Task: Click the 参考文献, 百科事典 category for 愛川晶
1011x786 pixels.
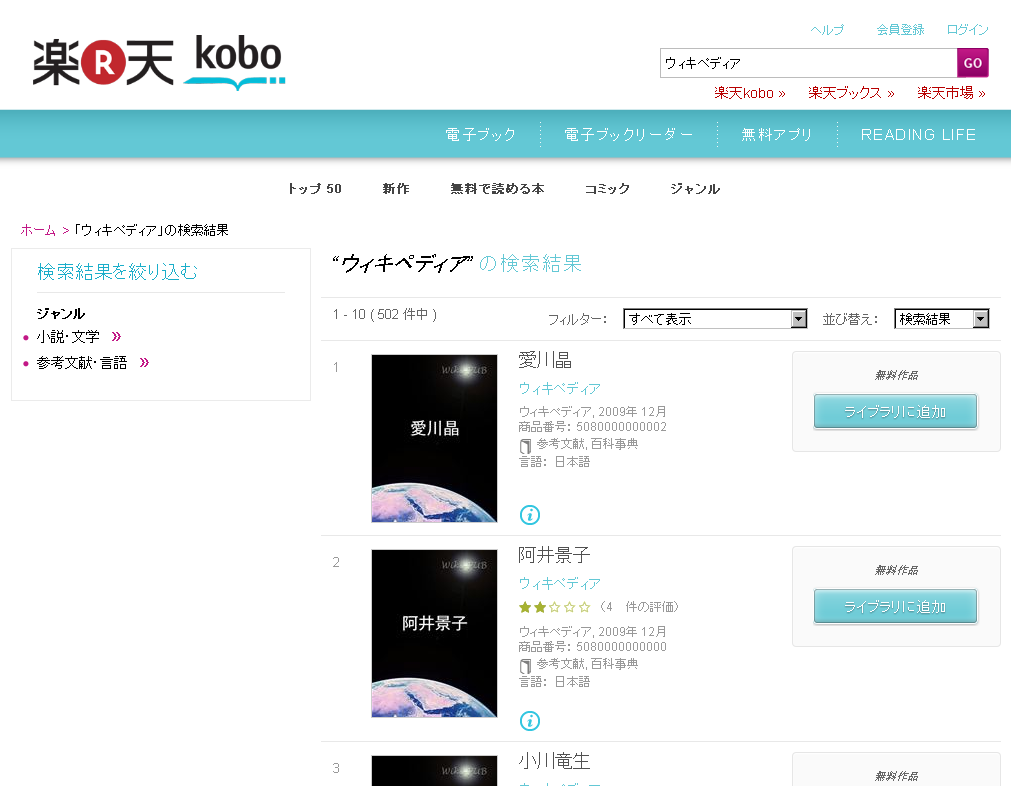Action: (587, 444)
